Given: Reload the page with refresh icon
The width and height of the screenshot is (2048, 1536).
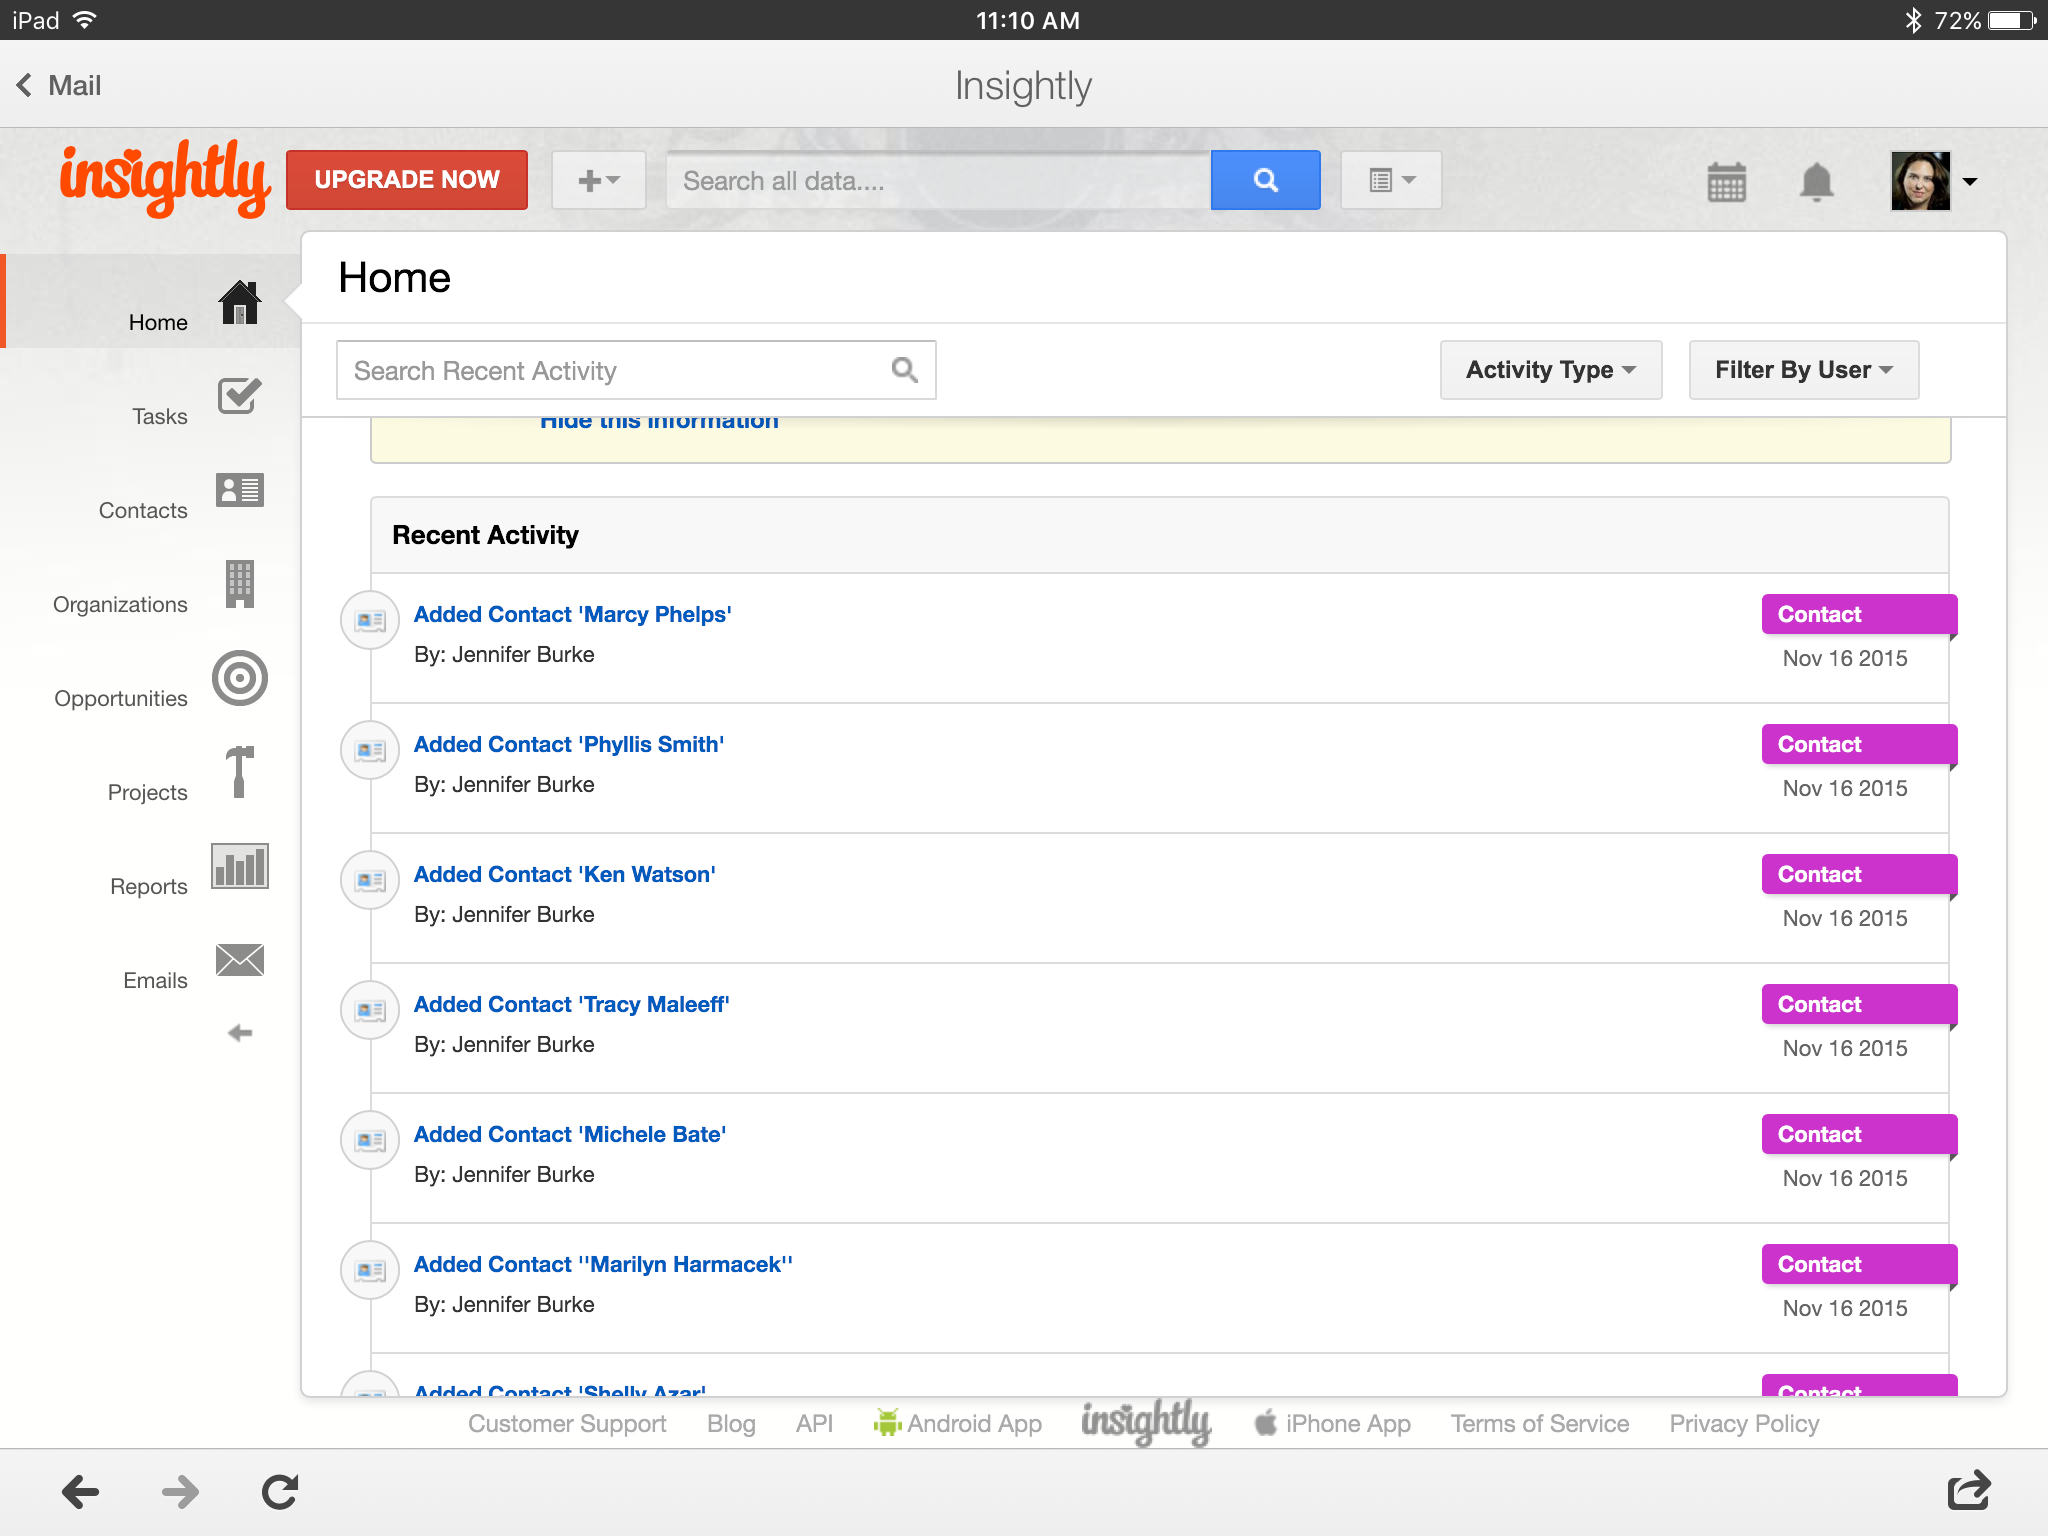Looking at the screenshot, I should point(280,1492).
